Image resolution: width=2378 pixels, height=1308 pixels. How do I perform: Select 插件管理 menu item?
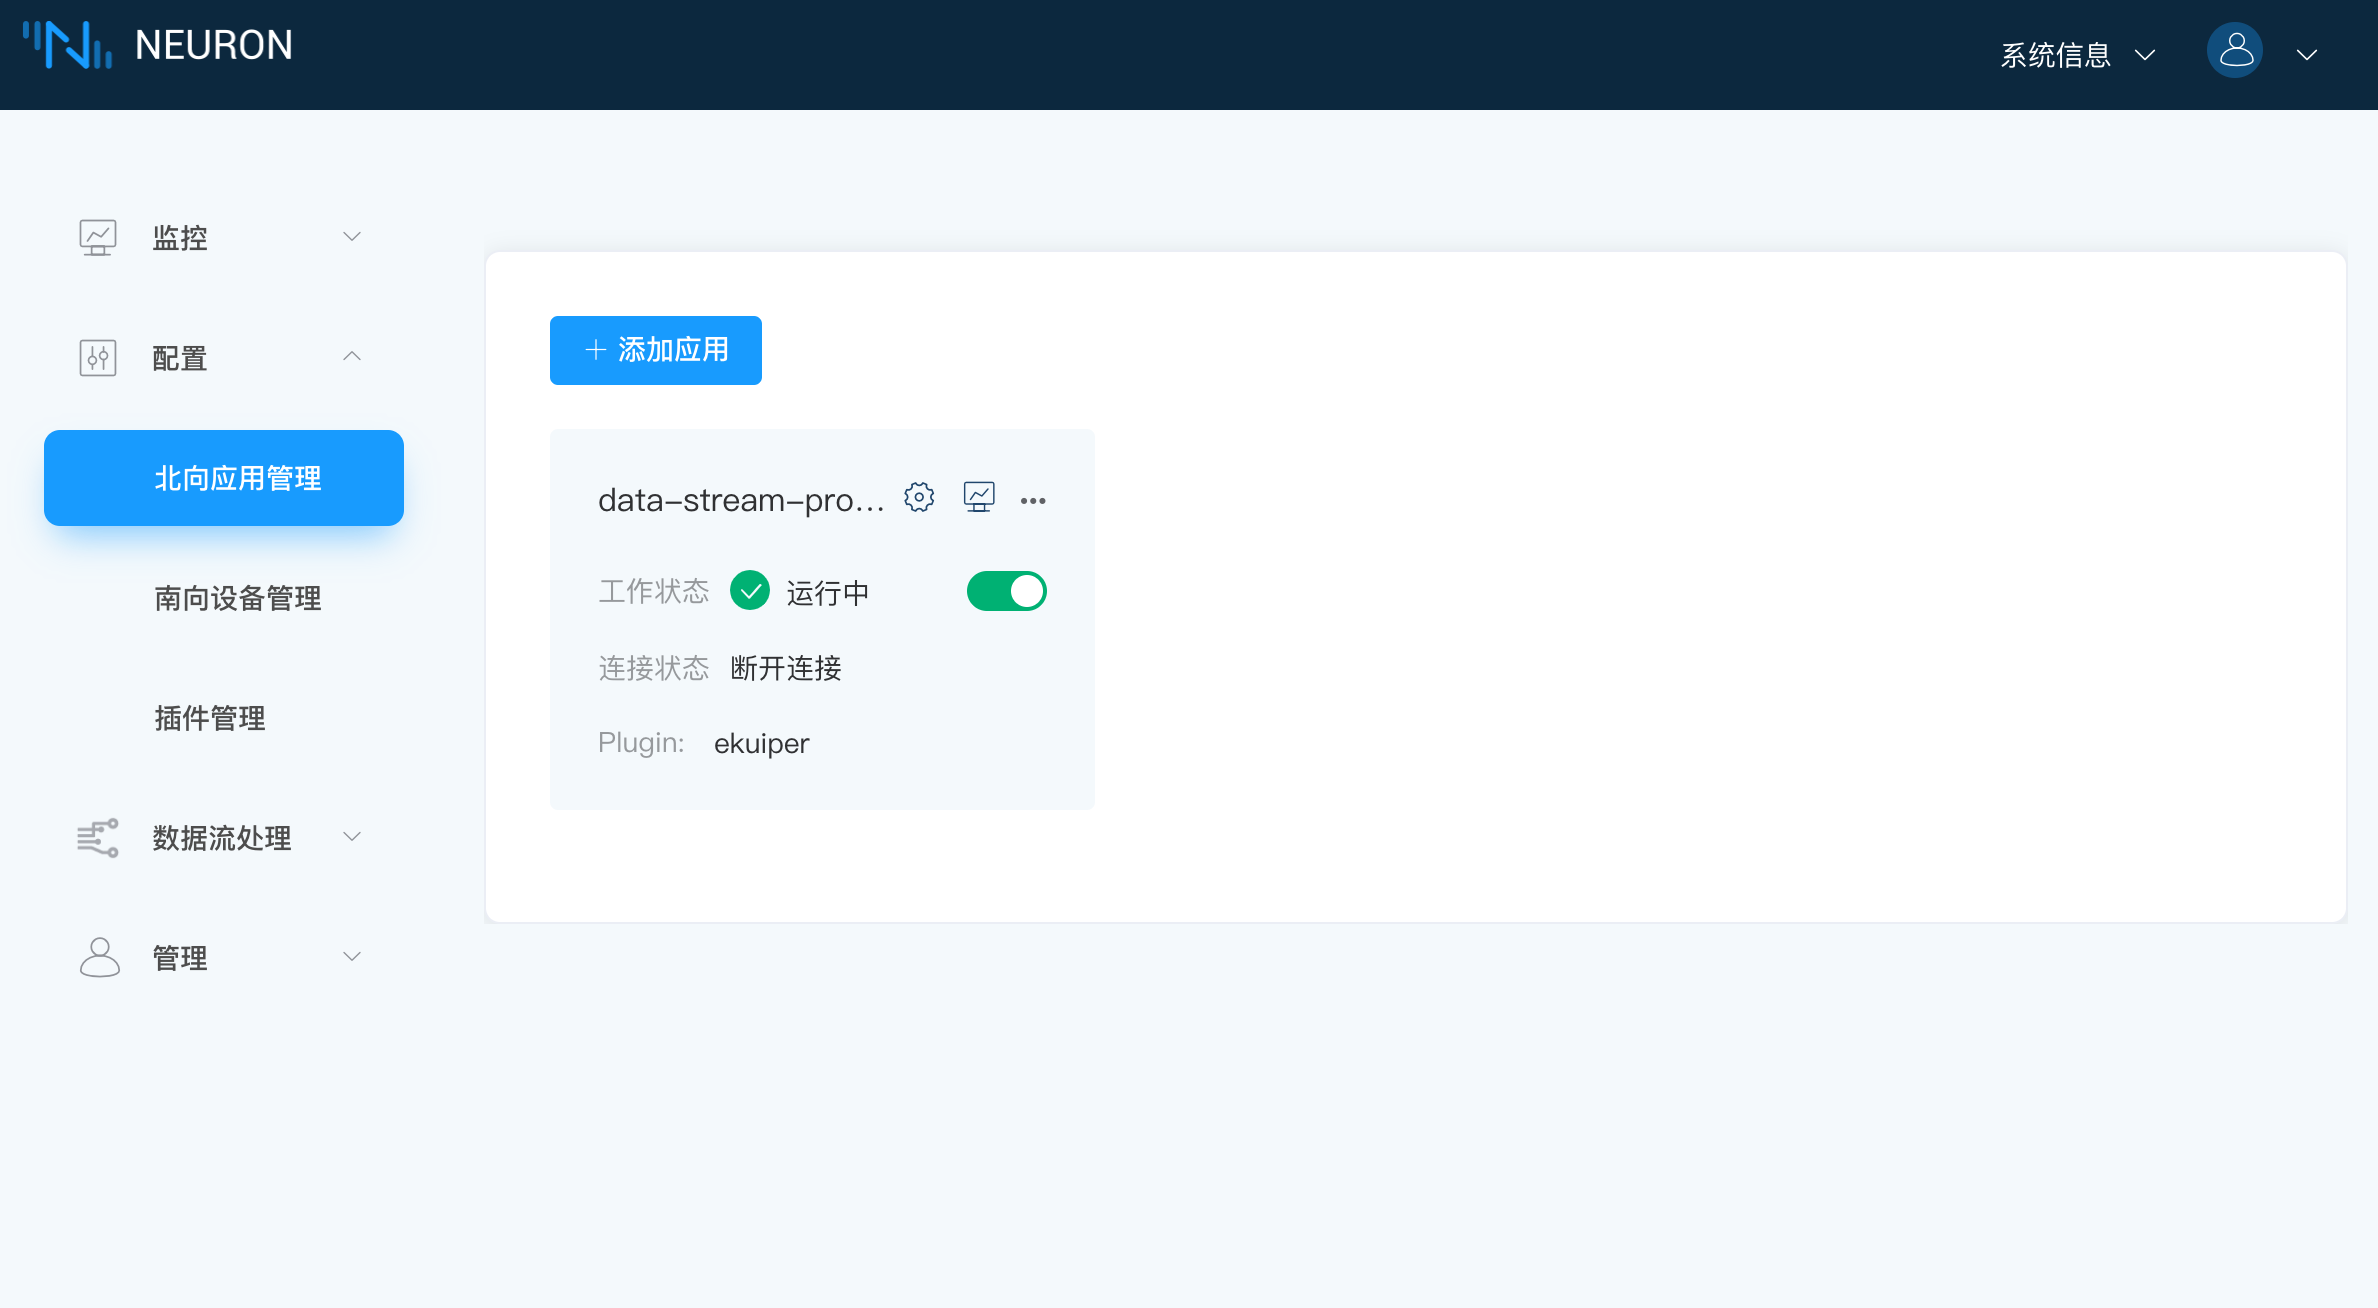pyautogui.click(x=210, y=718)
